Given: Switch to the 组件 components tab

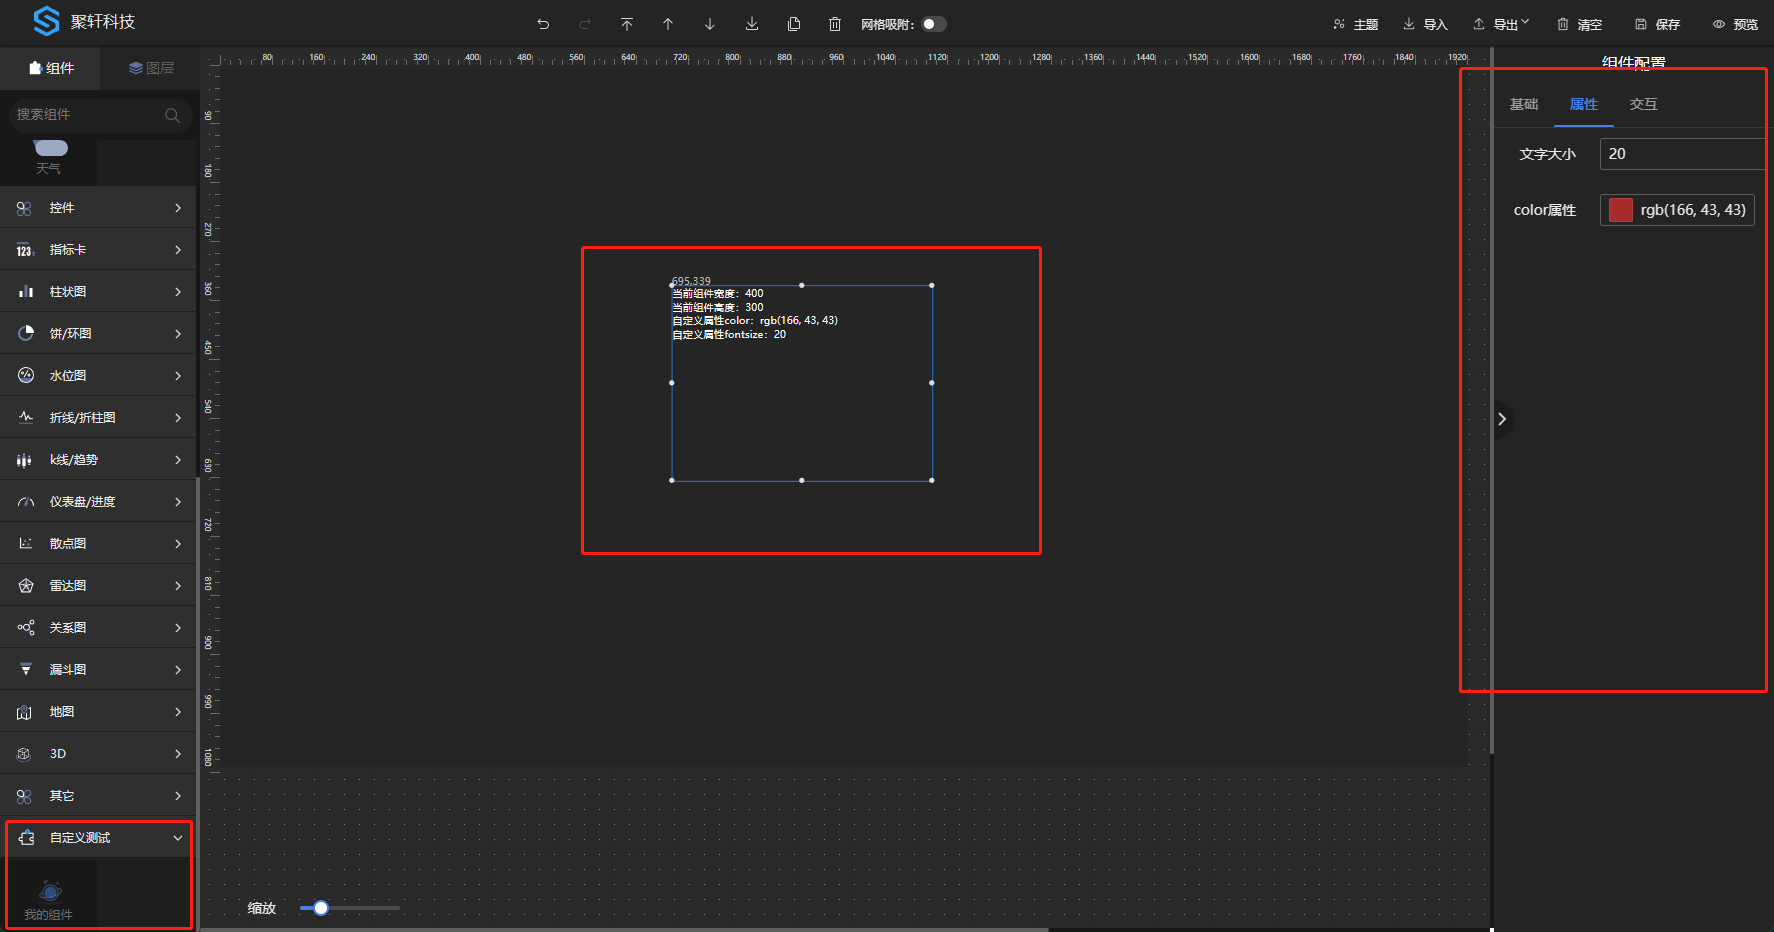Looking at the screenshot, I should click(x=51, y=68).
